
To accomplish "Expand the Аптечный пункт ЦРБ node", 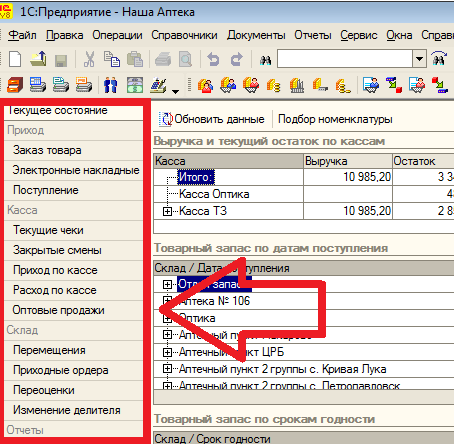I will click(x=167, y=352).
